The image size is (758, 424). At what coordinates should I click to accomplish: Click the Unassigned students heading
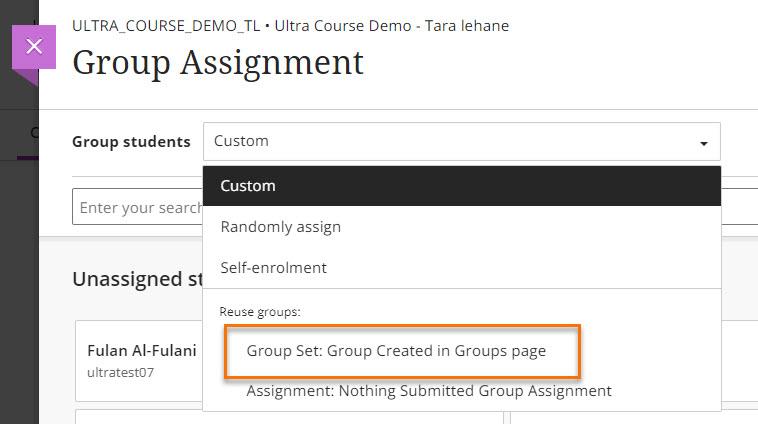point(136,279)
